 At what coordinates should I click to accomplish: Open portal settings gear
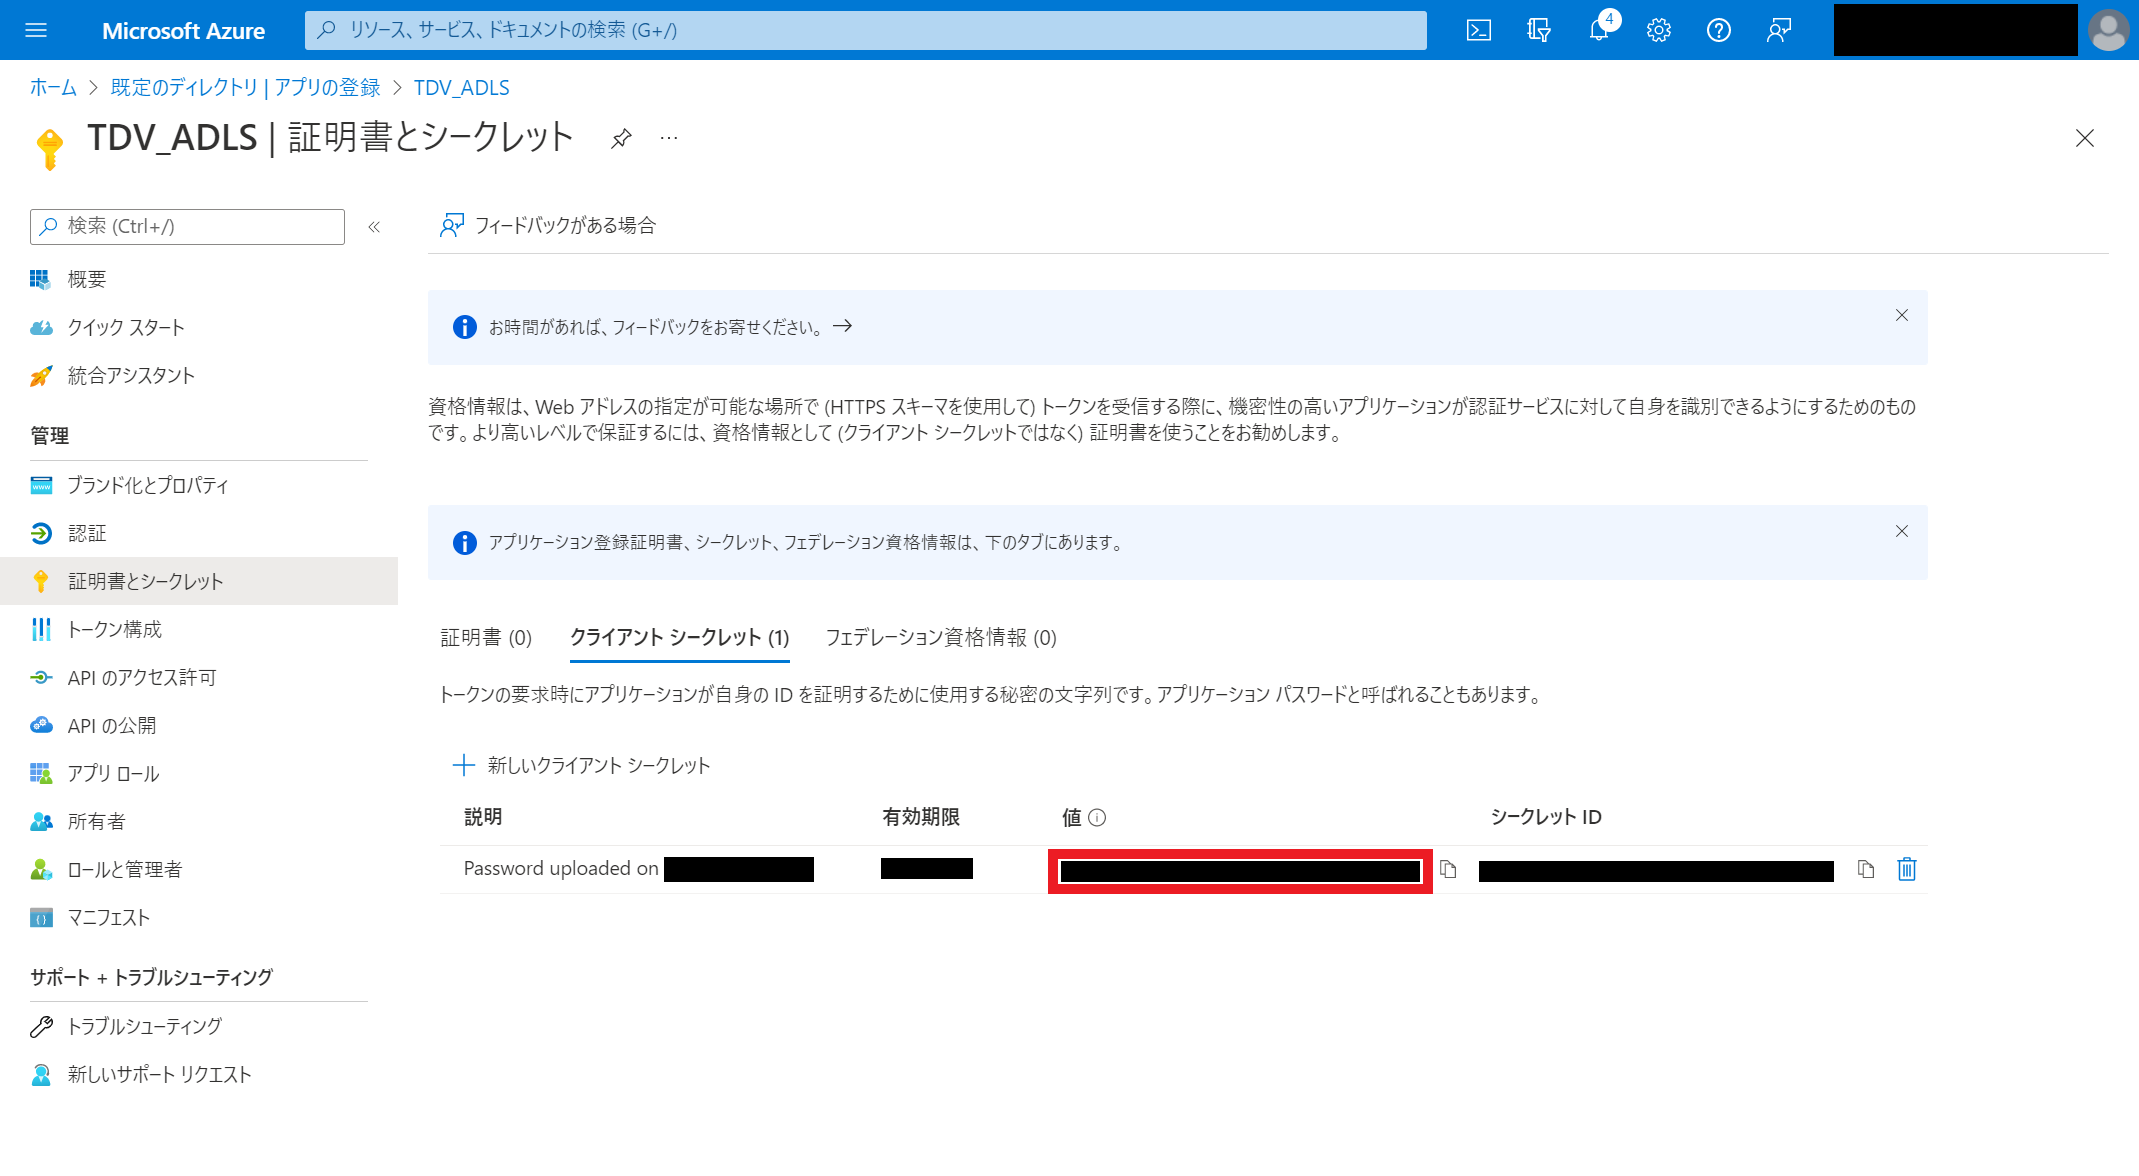point(1659,30)
